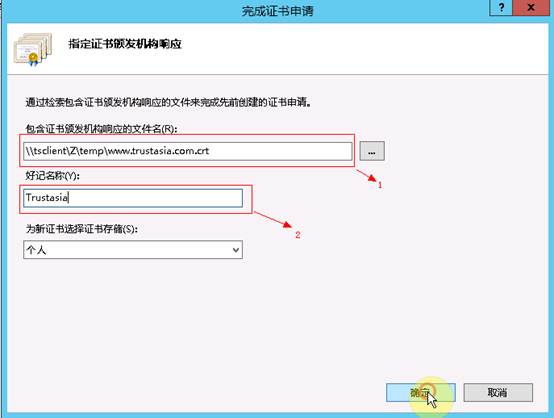Click the red arrow pointing to number 1
The height and width of the screenshot is (418, 554).
point(366,176)
